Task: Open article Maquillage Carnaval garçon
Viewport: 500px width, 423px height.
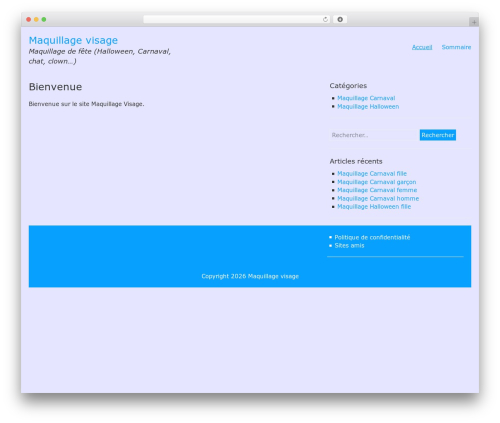Action: coord(377,182)
